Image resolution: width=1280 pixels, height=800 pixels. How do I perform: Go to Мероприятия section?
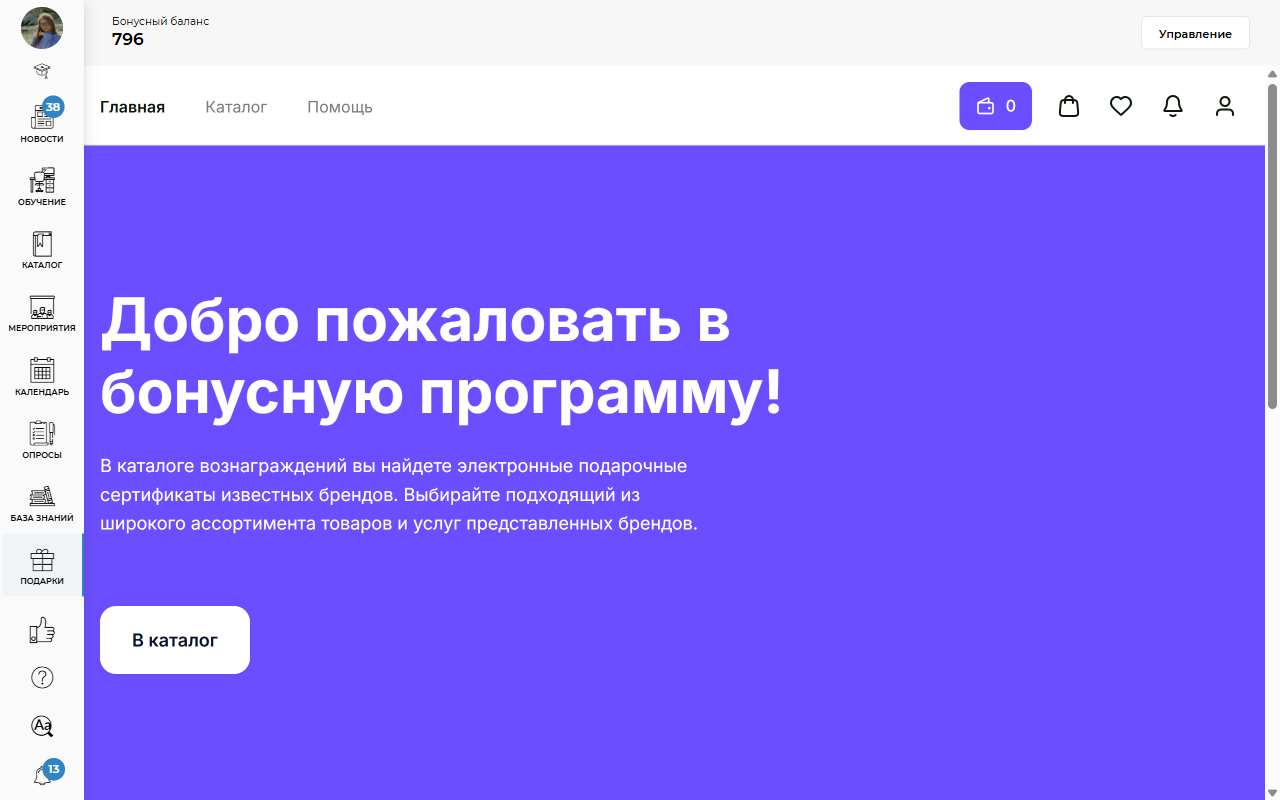[42, 312]
